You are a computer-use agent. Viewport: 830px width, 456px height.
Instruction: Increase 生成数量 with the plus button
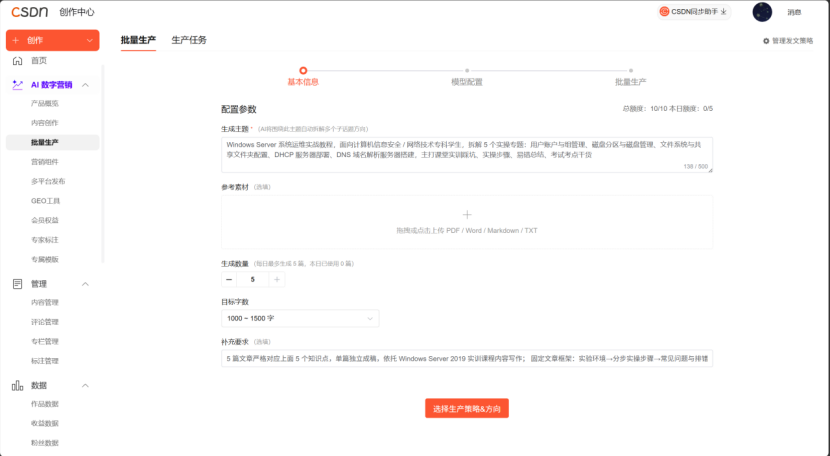coord(277,280)
